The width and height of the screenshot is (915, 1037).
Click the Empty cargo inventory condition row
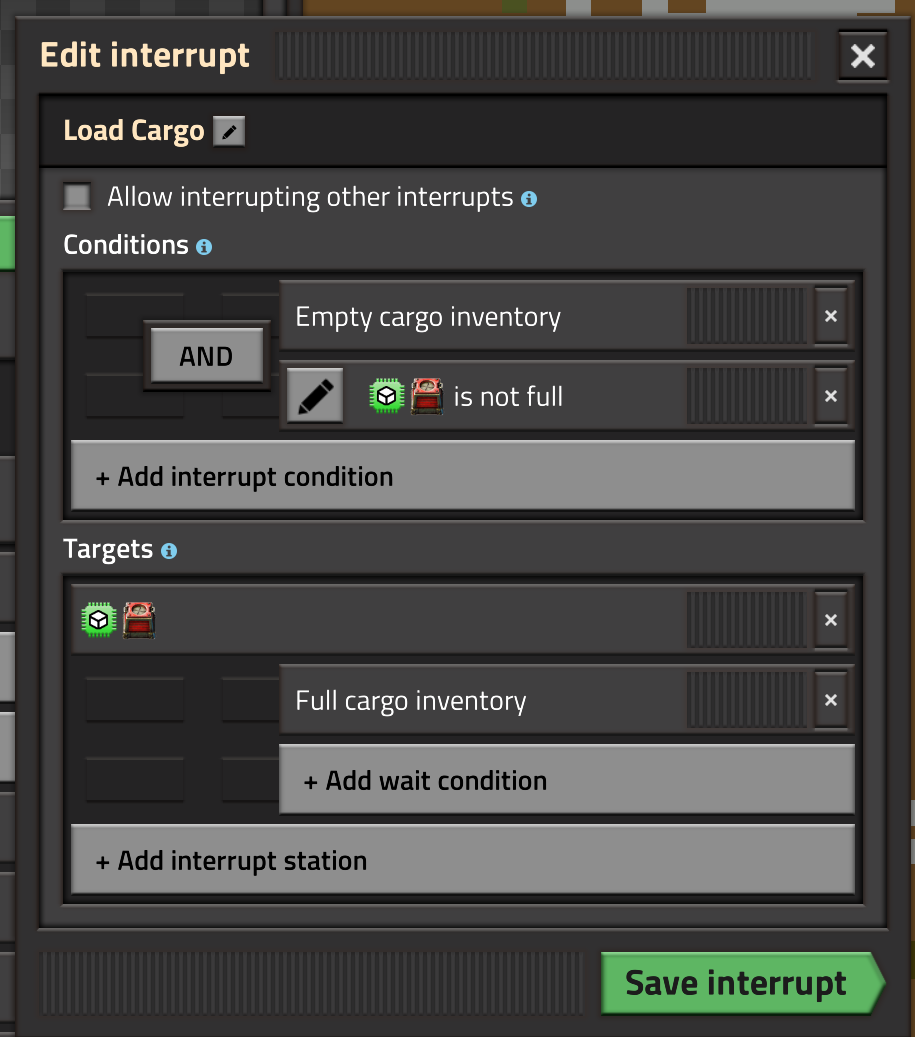point(480,316)
